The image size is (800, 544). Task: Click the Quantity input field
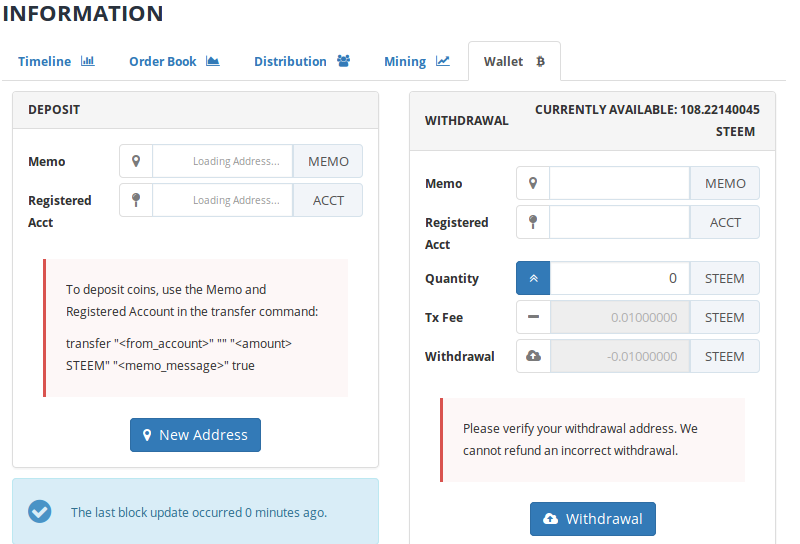(619, 278)
